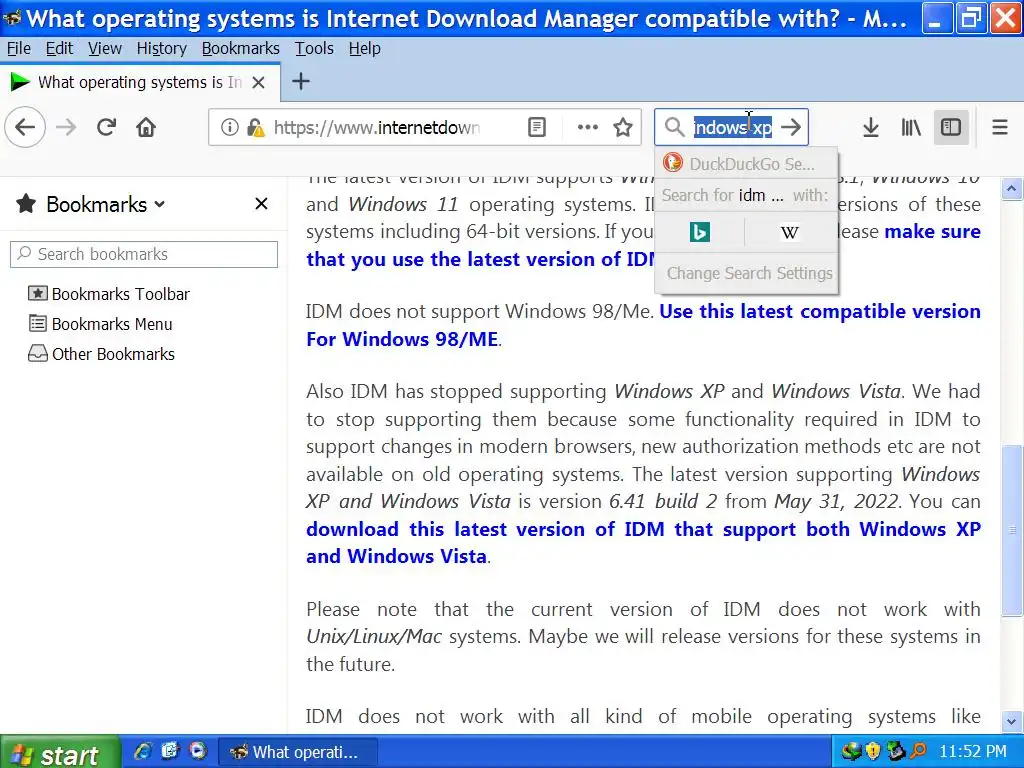Select Bookmarks Toolbar folder
Image resolution: width=1024 pixels, height=768 pixels.
click(108, 294)
